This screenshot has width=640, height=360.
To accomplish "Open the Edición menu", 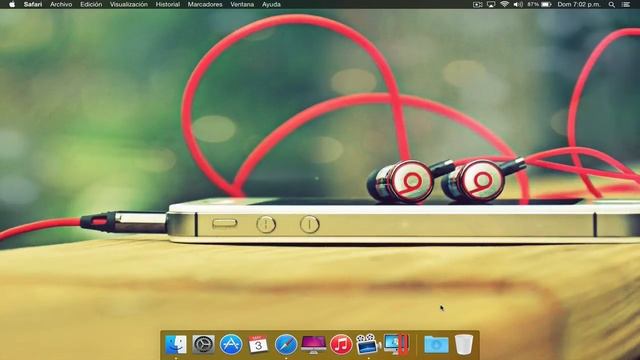I will (91, 4).
